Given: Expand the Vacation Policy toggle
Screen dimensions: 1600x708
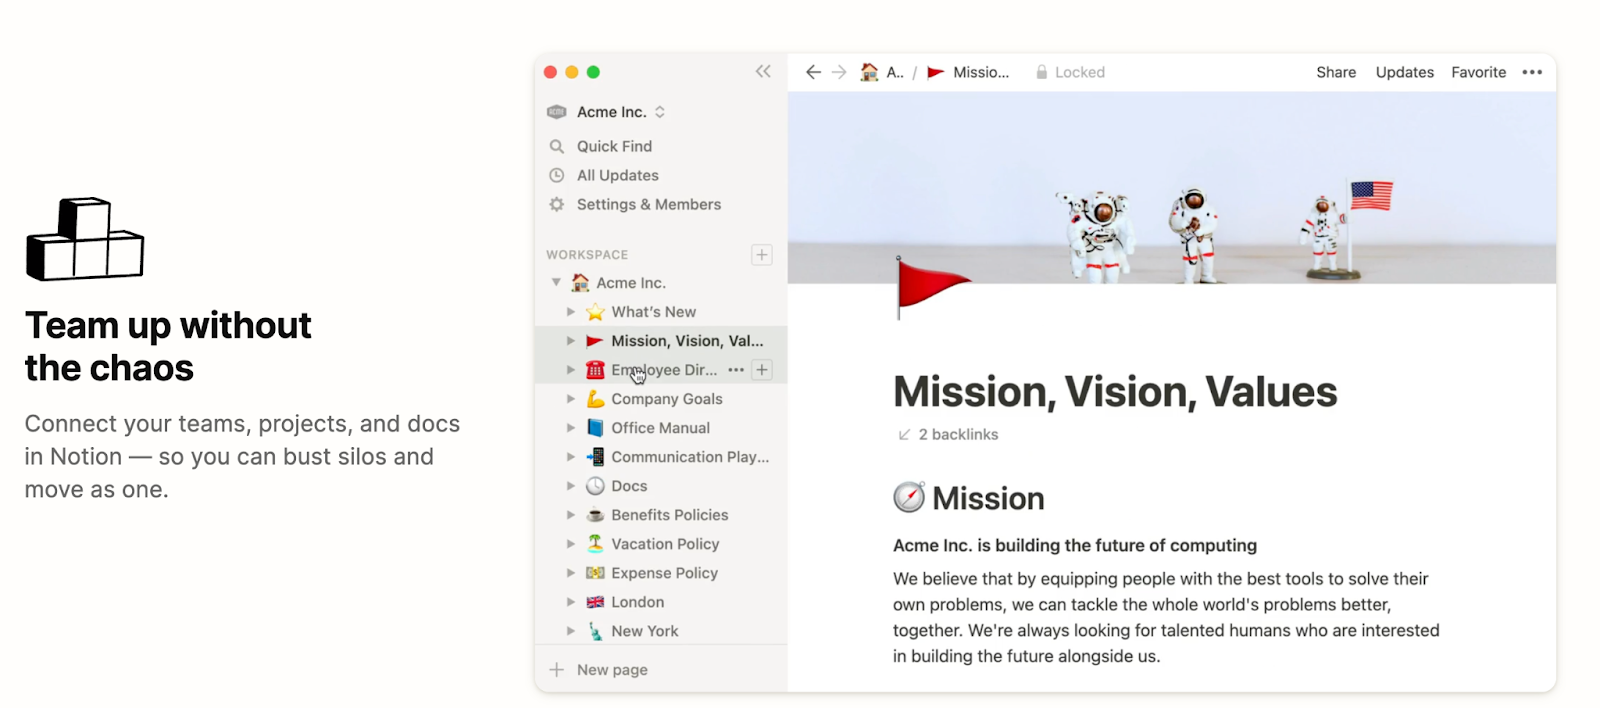Looking at the screenshot, I should click(571, 544).
